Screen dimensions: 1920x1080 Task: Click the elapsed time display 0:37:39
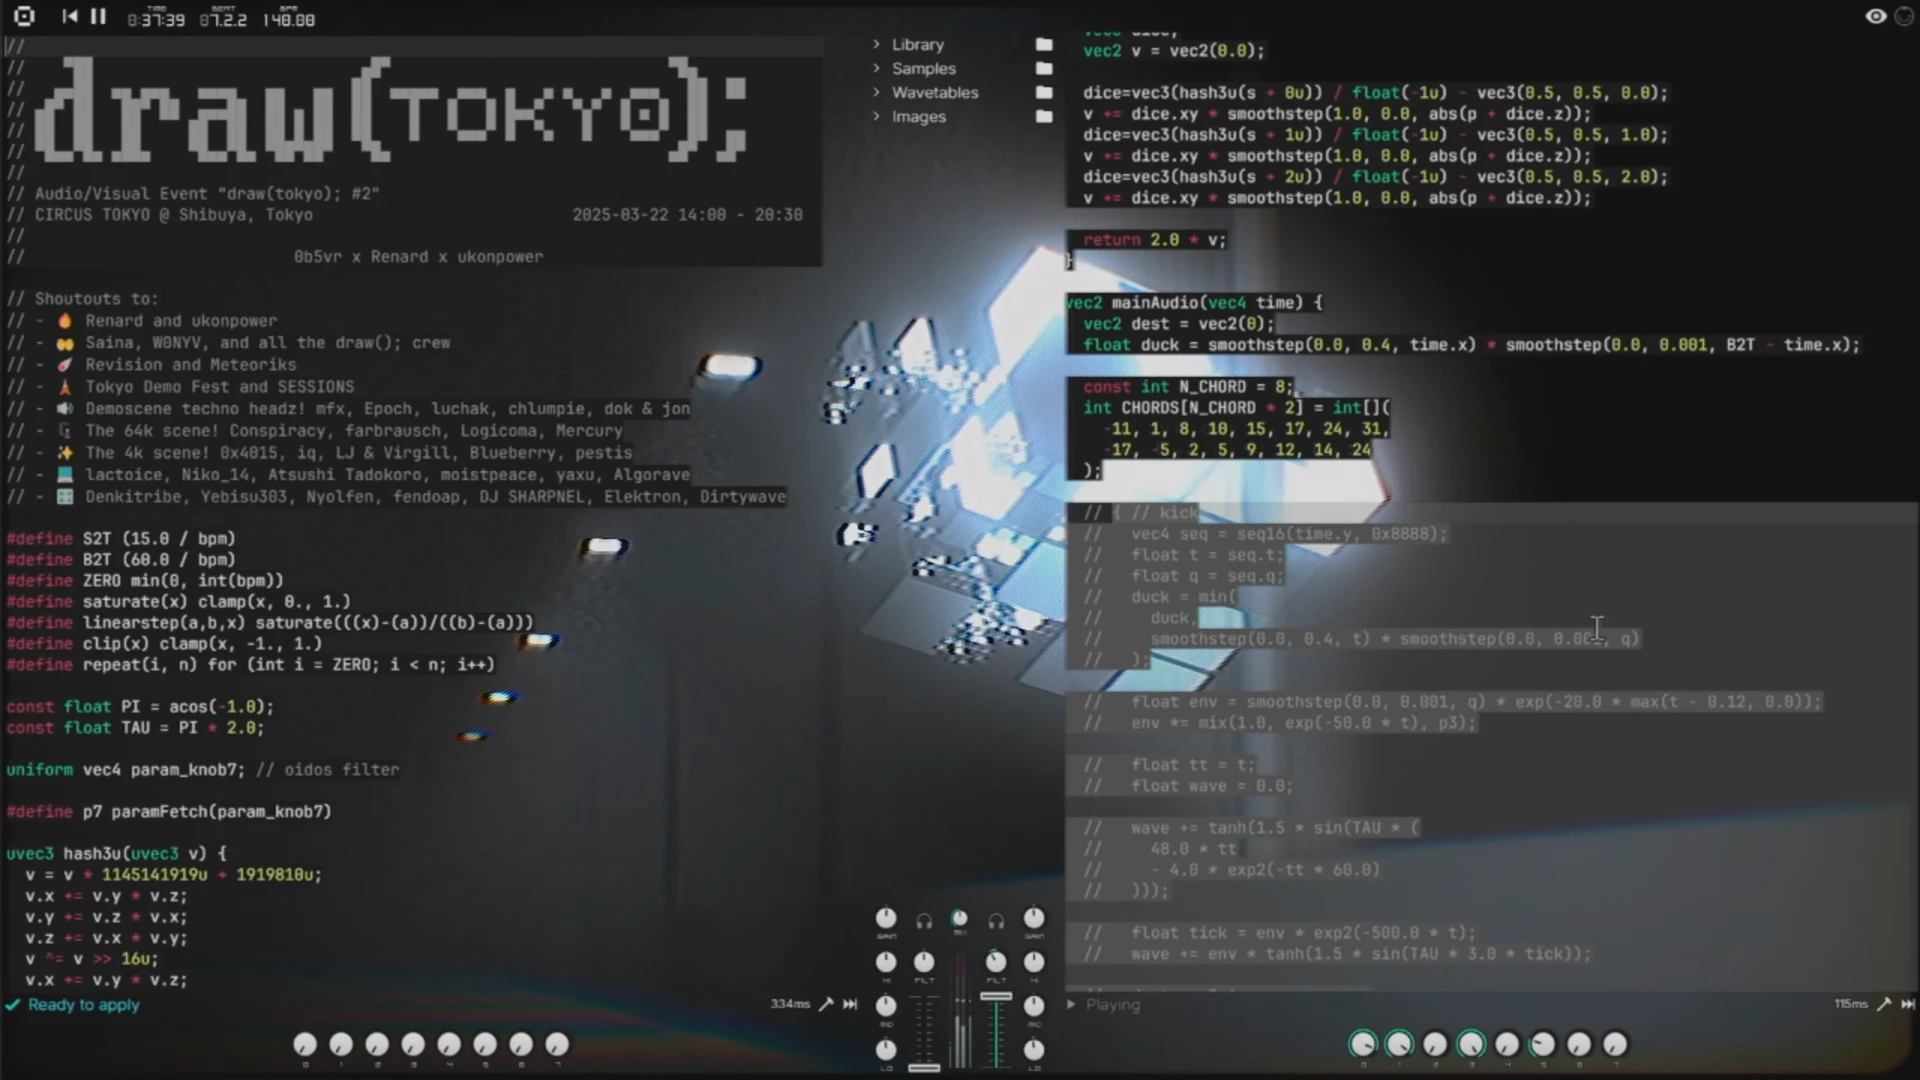click(156, 19)
